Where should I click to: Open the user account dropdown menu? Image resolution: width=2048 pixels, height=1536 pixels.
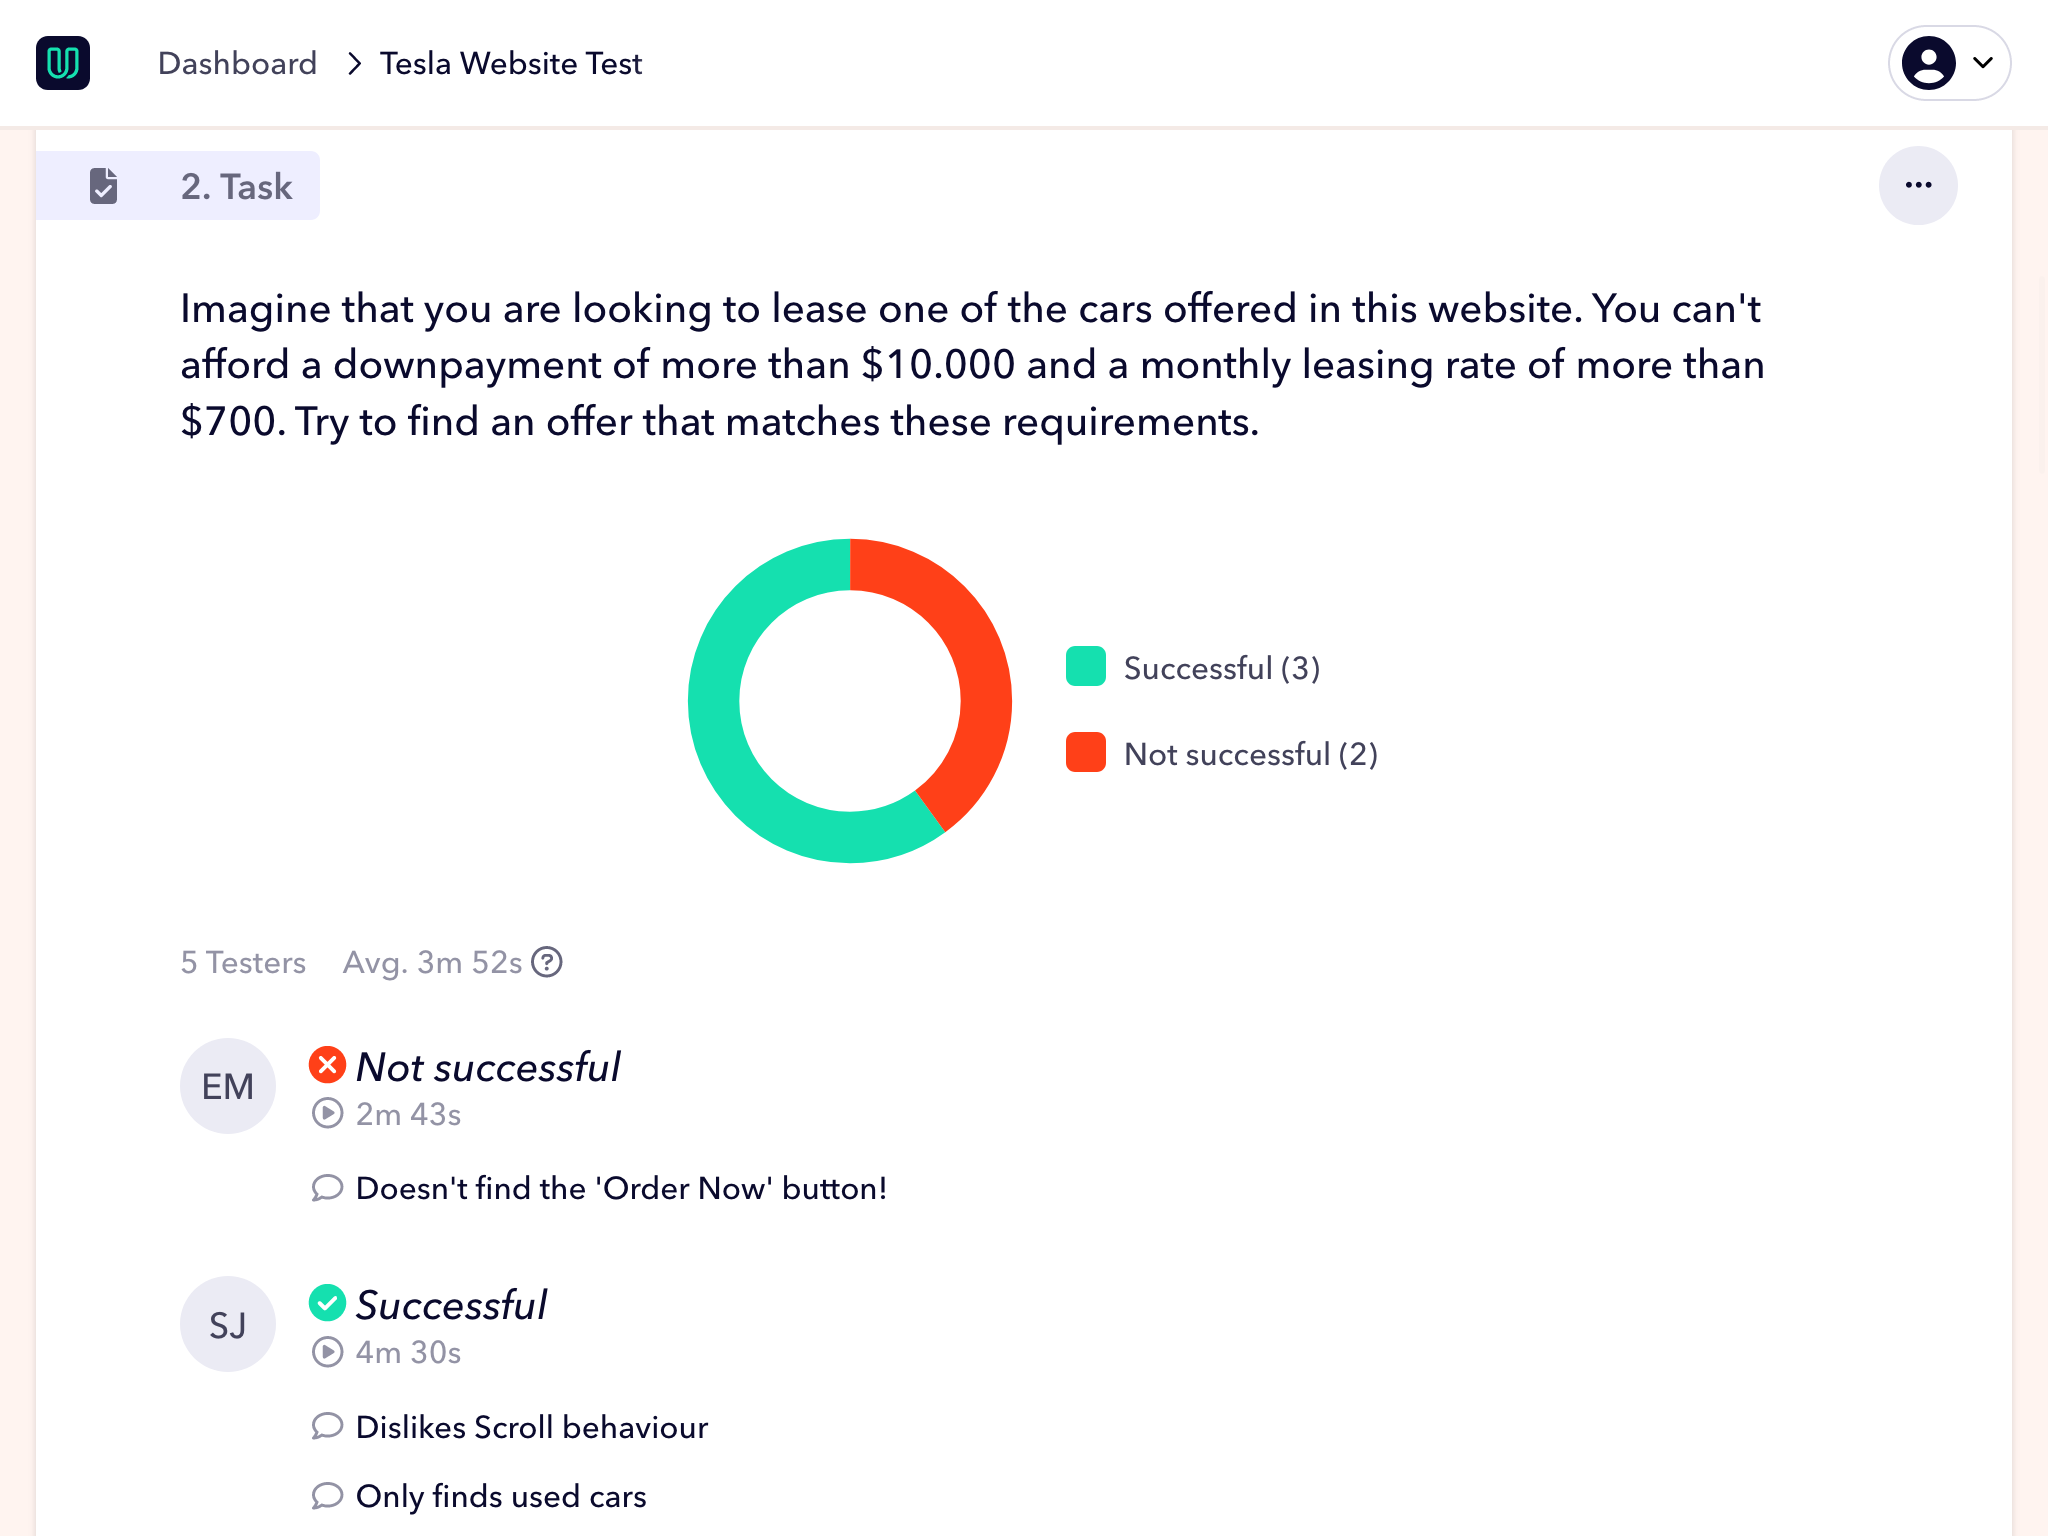coord(1982,63)
